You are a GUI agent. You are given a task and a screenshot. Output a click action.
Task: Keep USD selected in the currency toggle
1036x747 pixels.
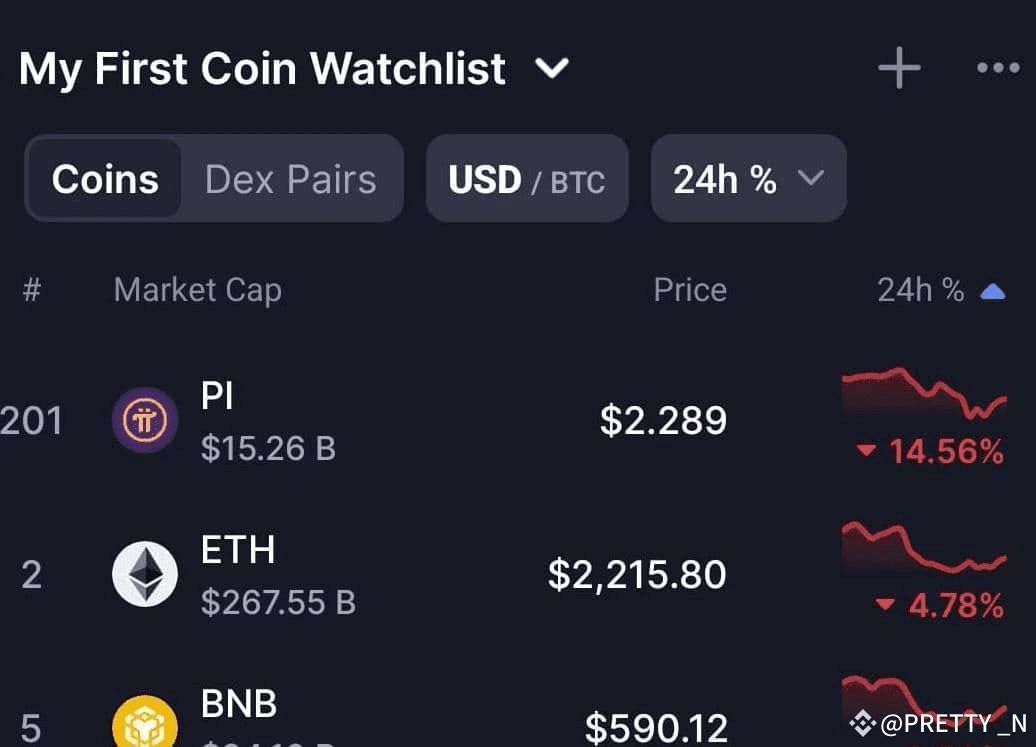tap(485, 178)
